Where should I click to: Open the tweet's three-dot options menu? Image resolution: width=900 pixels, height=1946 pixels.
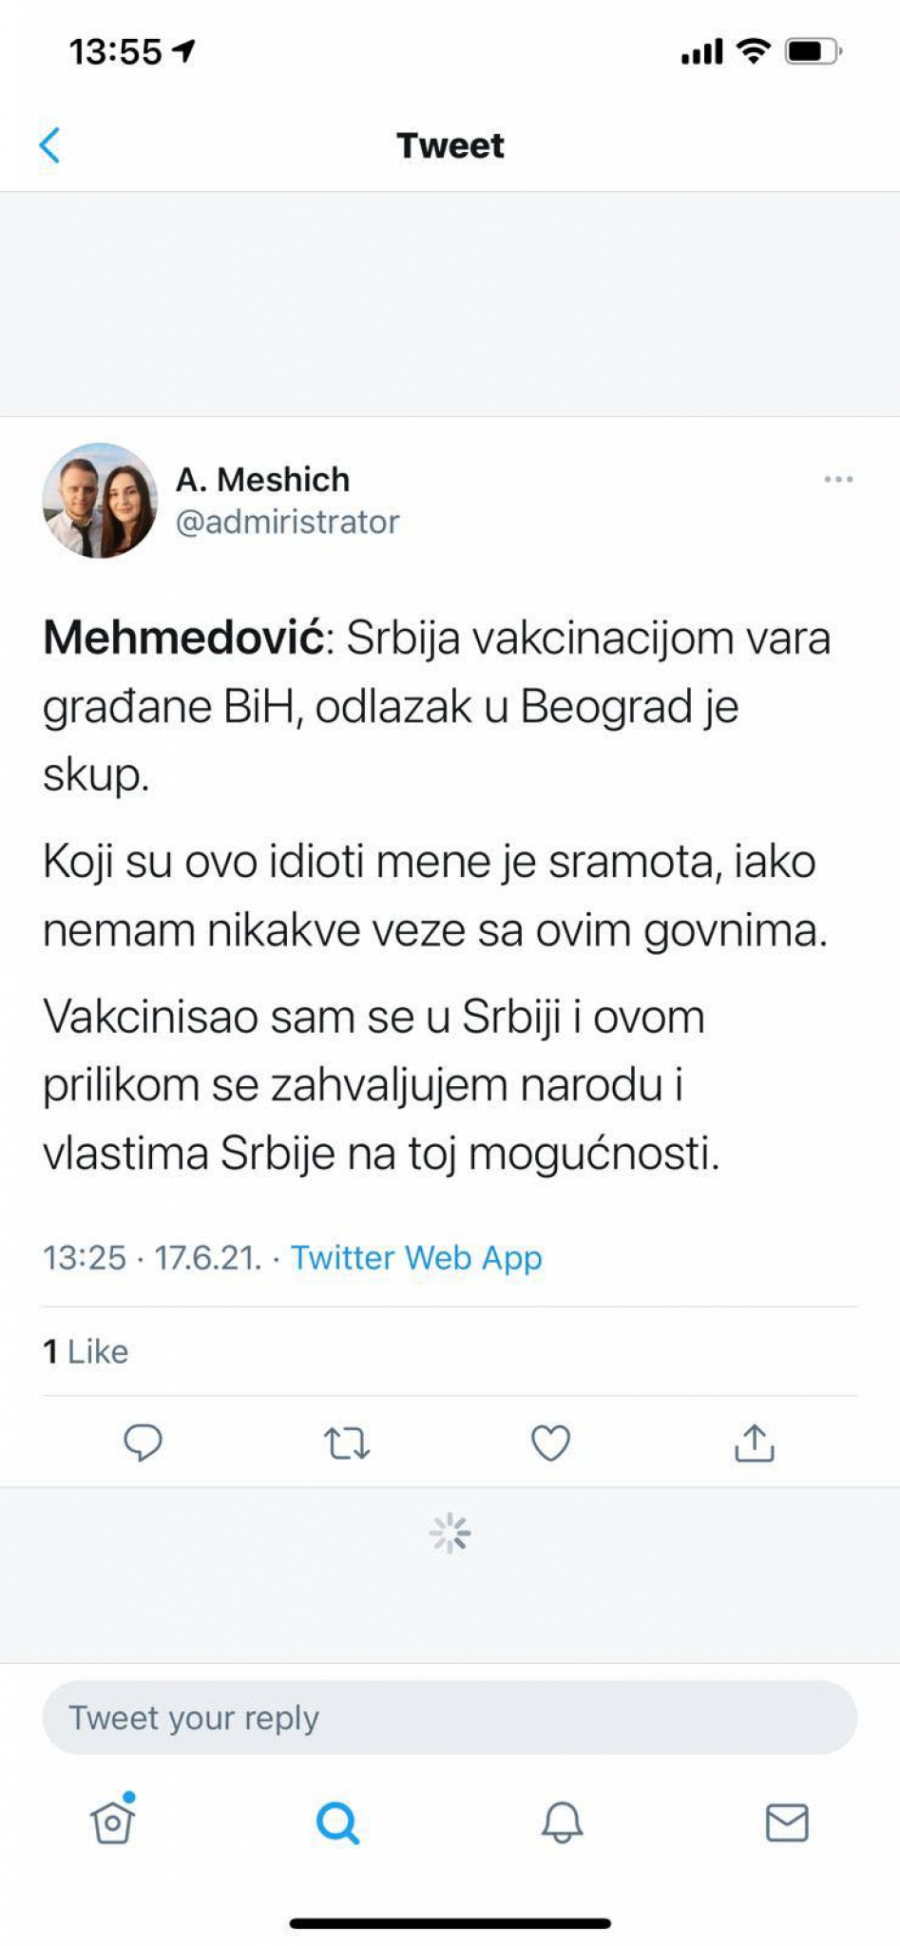(838, 480)
